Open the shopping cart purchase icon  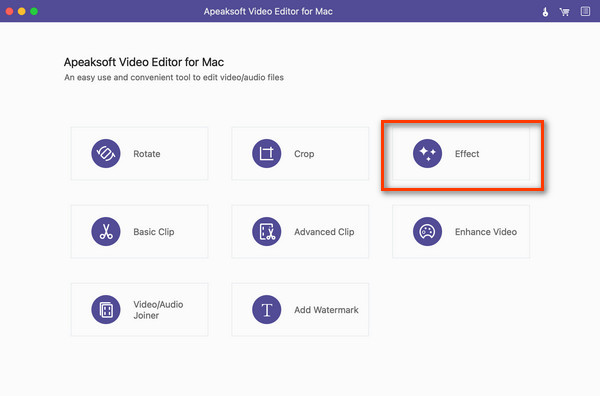click(x=564, y=12)
